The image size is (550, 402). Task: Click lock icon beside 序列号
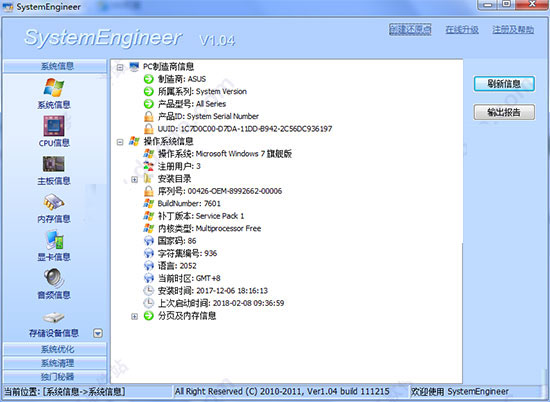(x=149, y=191)
